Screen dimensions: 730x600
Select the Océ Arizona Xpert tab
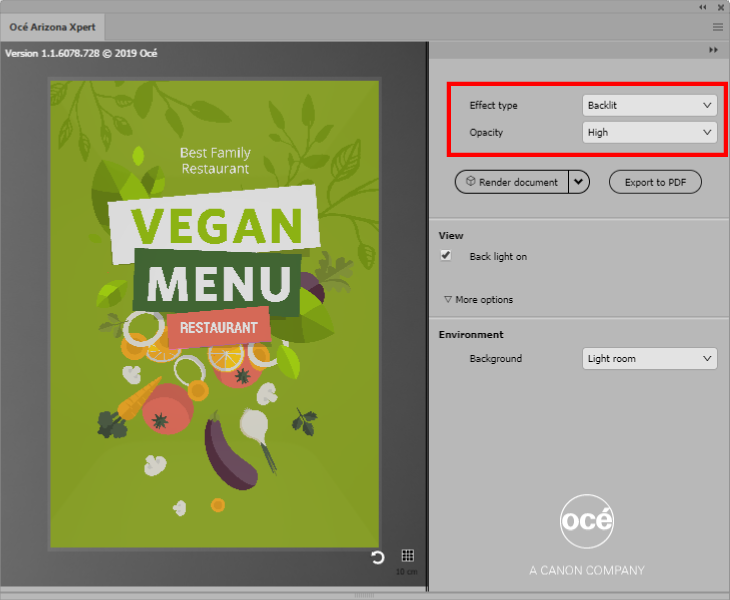[52, 28]
